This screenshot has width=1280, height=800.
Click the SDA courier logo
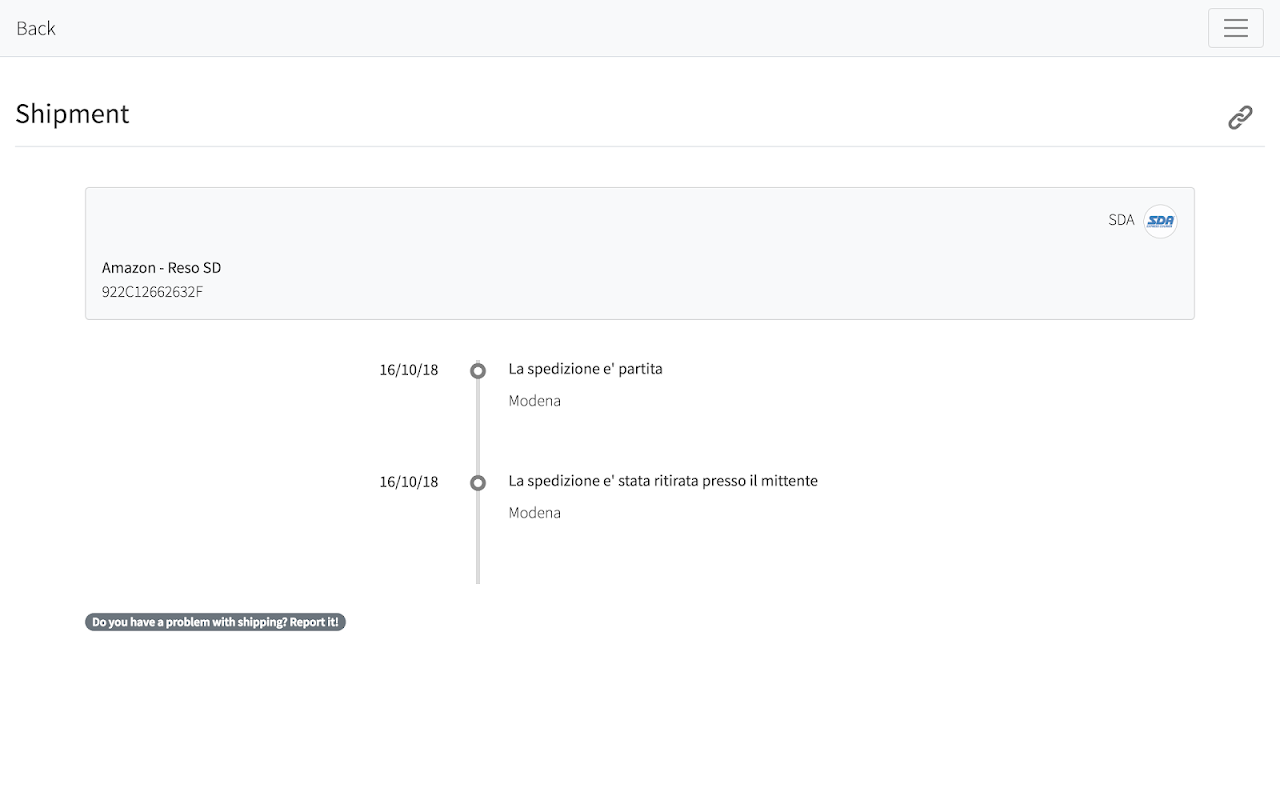1160,221
